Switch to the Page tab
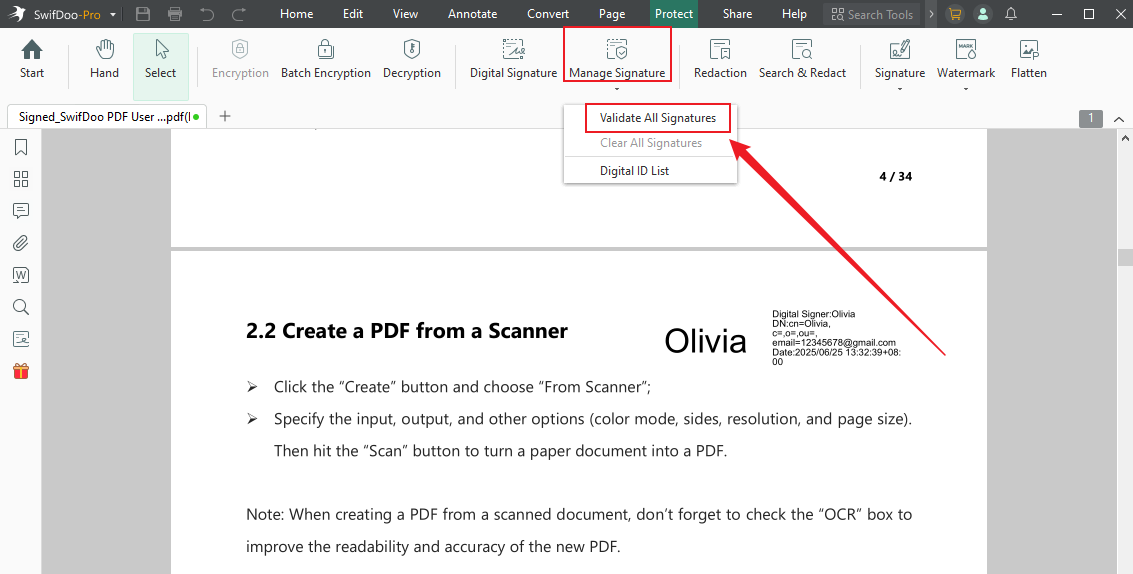 tap(612, 14)
